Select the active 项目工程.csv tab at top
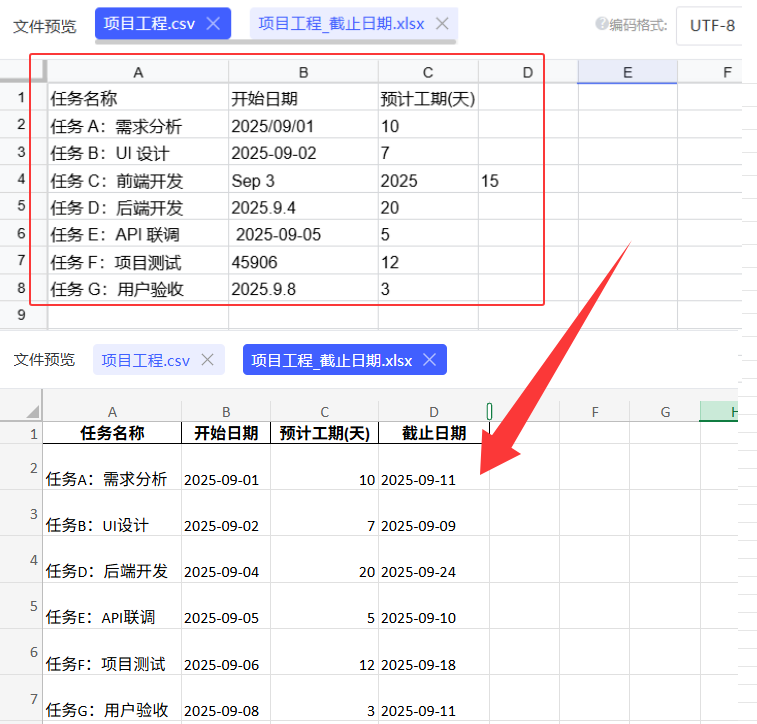This screenshot has height=724, width=757. coord(146,24)
